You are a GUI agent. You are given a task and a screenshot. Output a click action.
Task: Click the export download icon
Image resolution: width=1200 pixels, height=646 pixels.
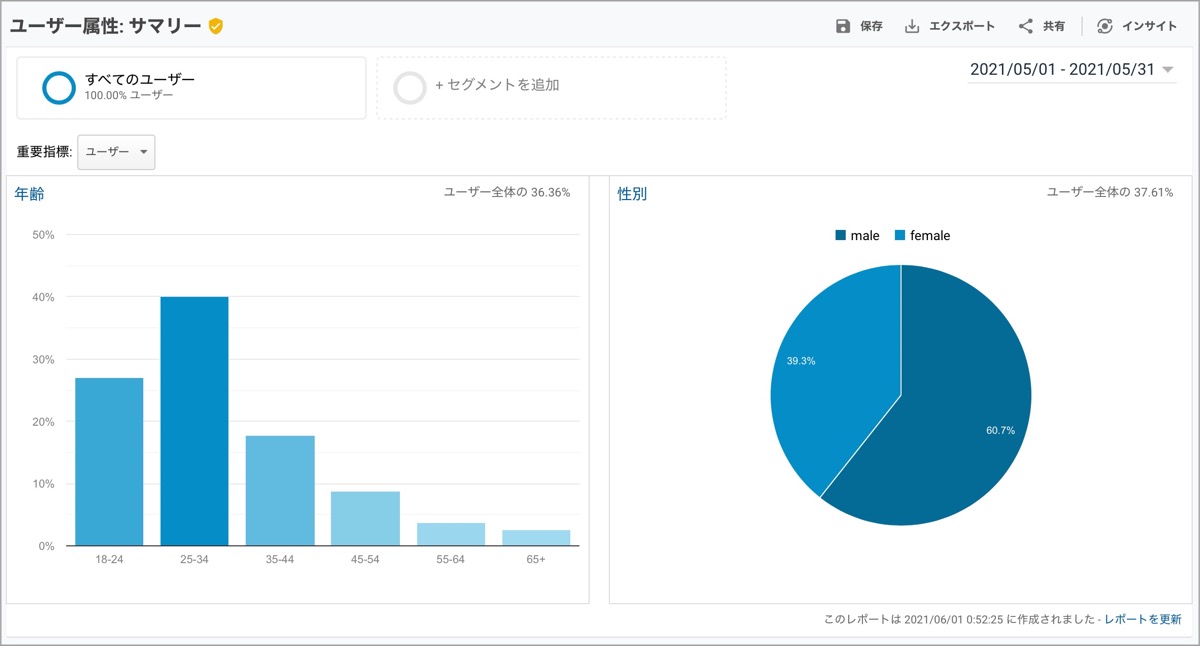pos(912,27)
